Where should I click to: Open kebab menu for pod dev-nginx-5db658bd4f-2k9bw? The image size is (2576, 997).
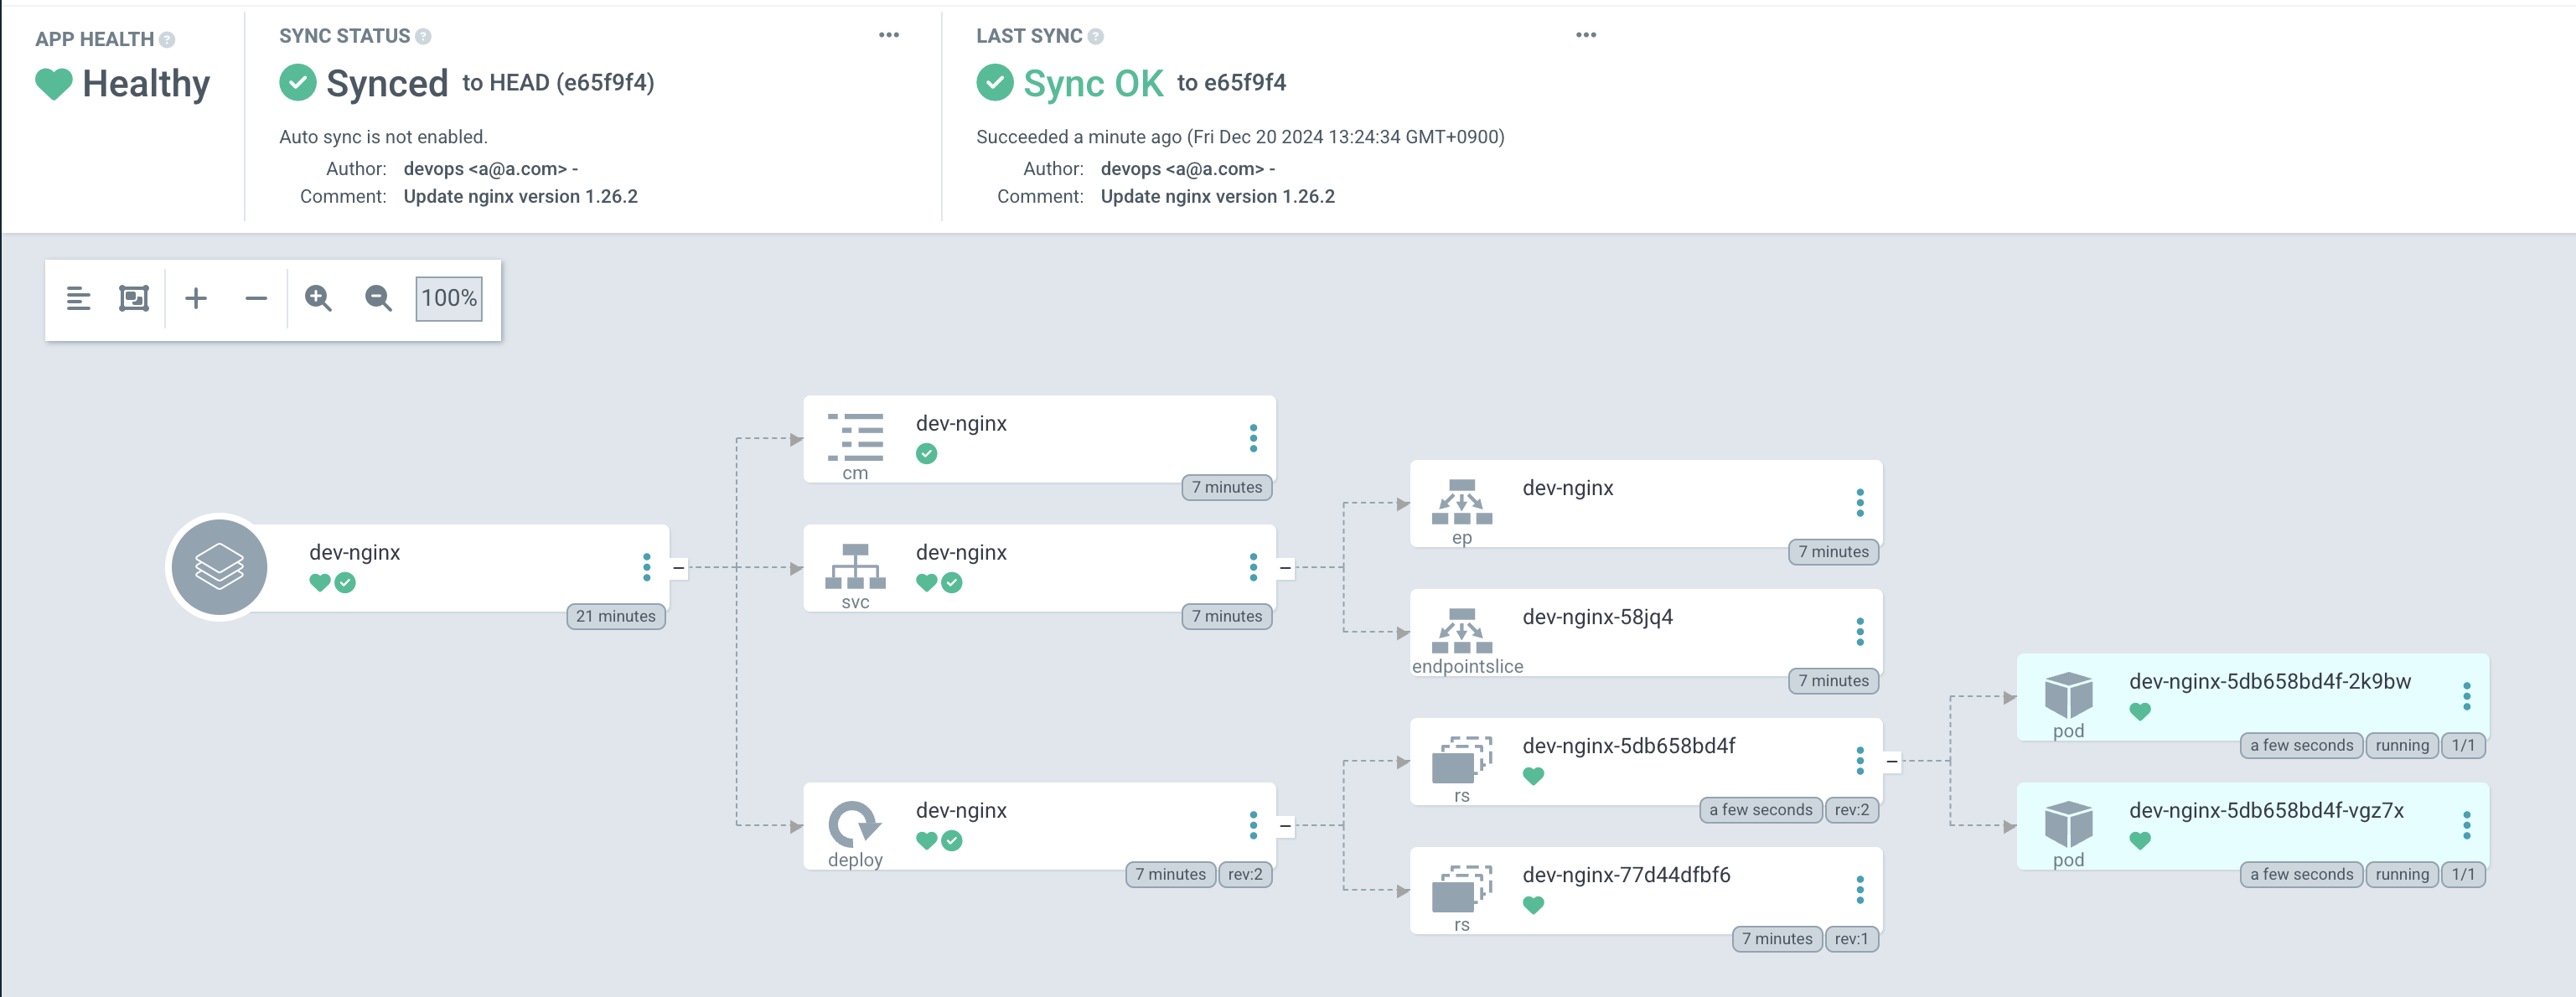tap(2466, 696)
